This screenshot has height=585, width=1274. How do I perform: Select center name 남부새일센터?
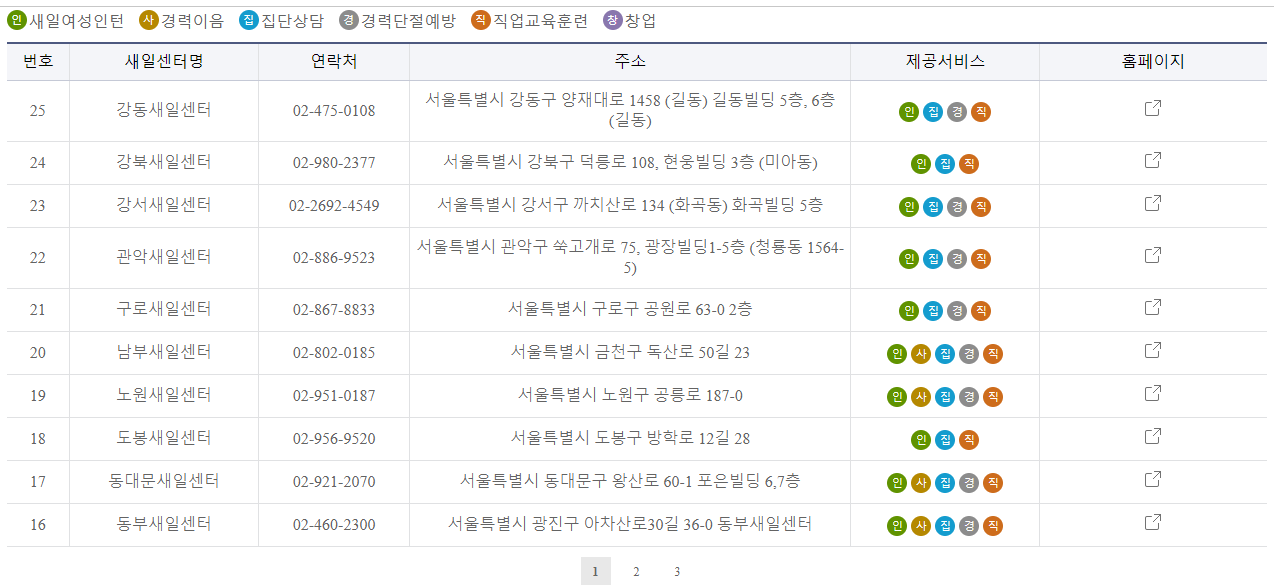click(164, 352)
